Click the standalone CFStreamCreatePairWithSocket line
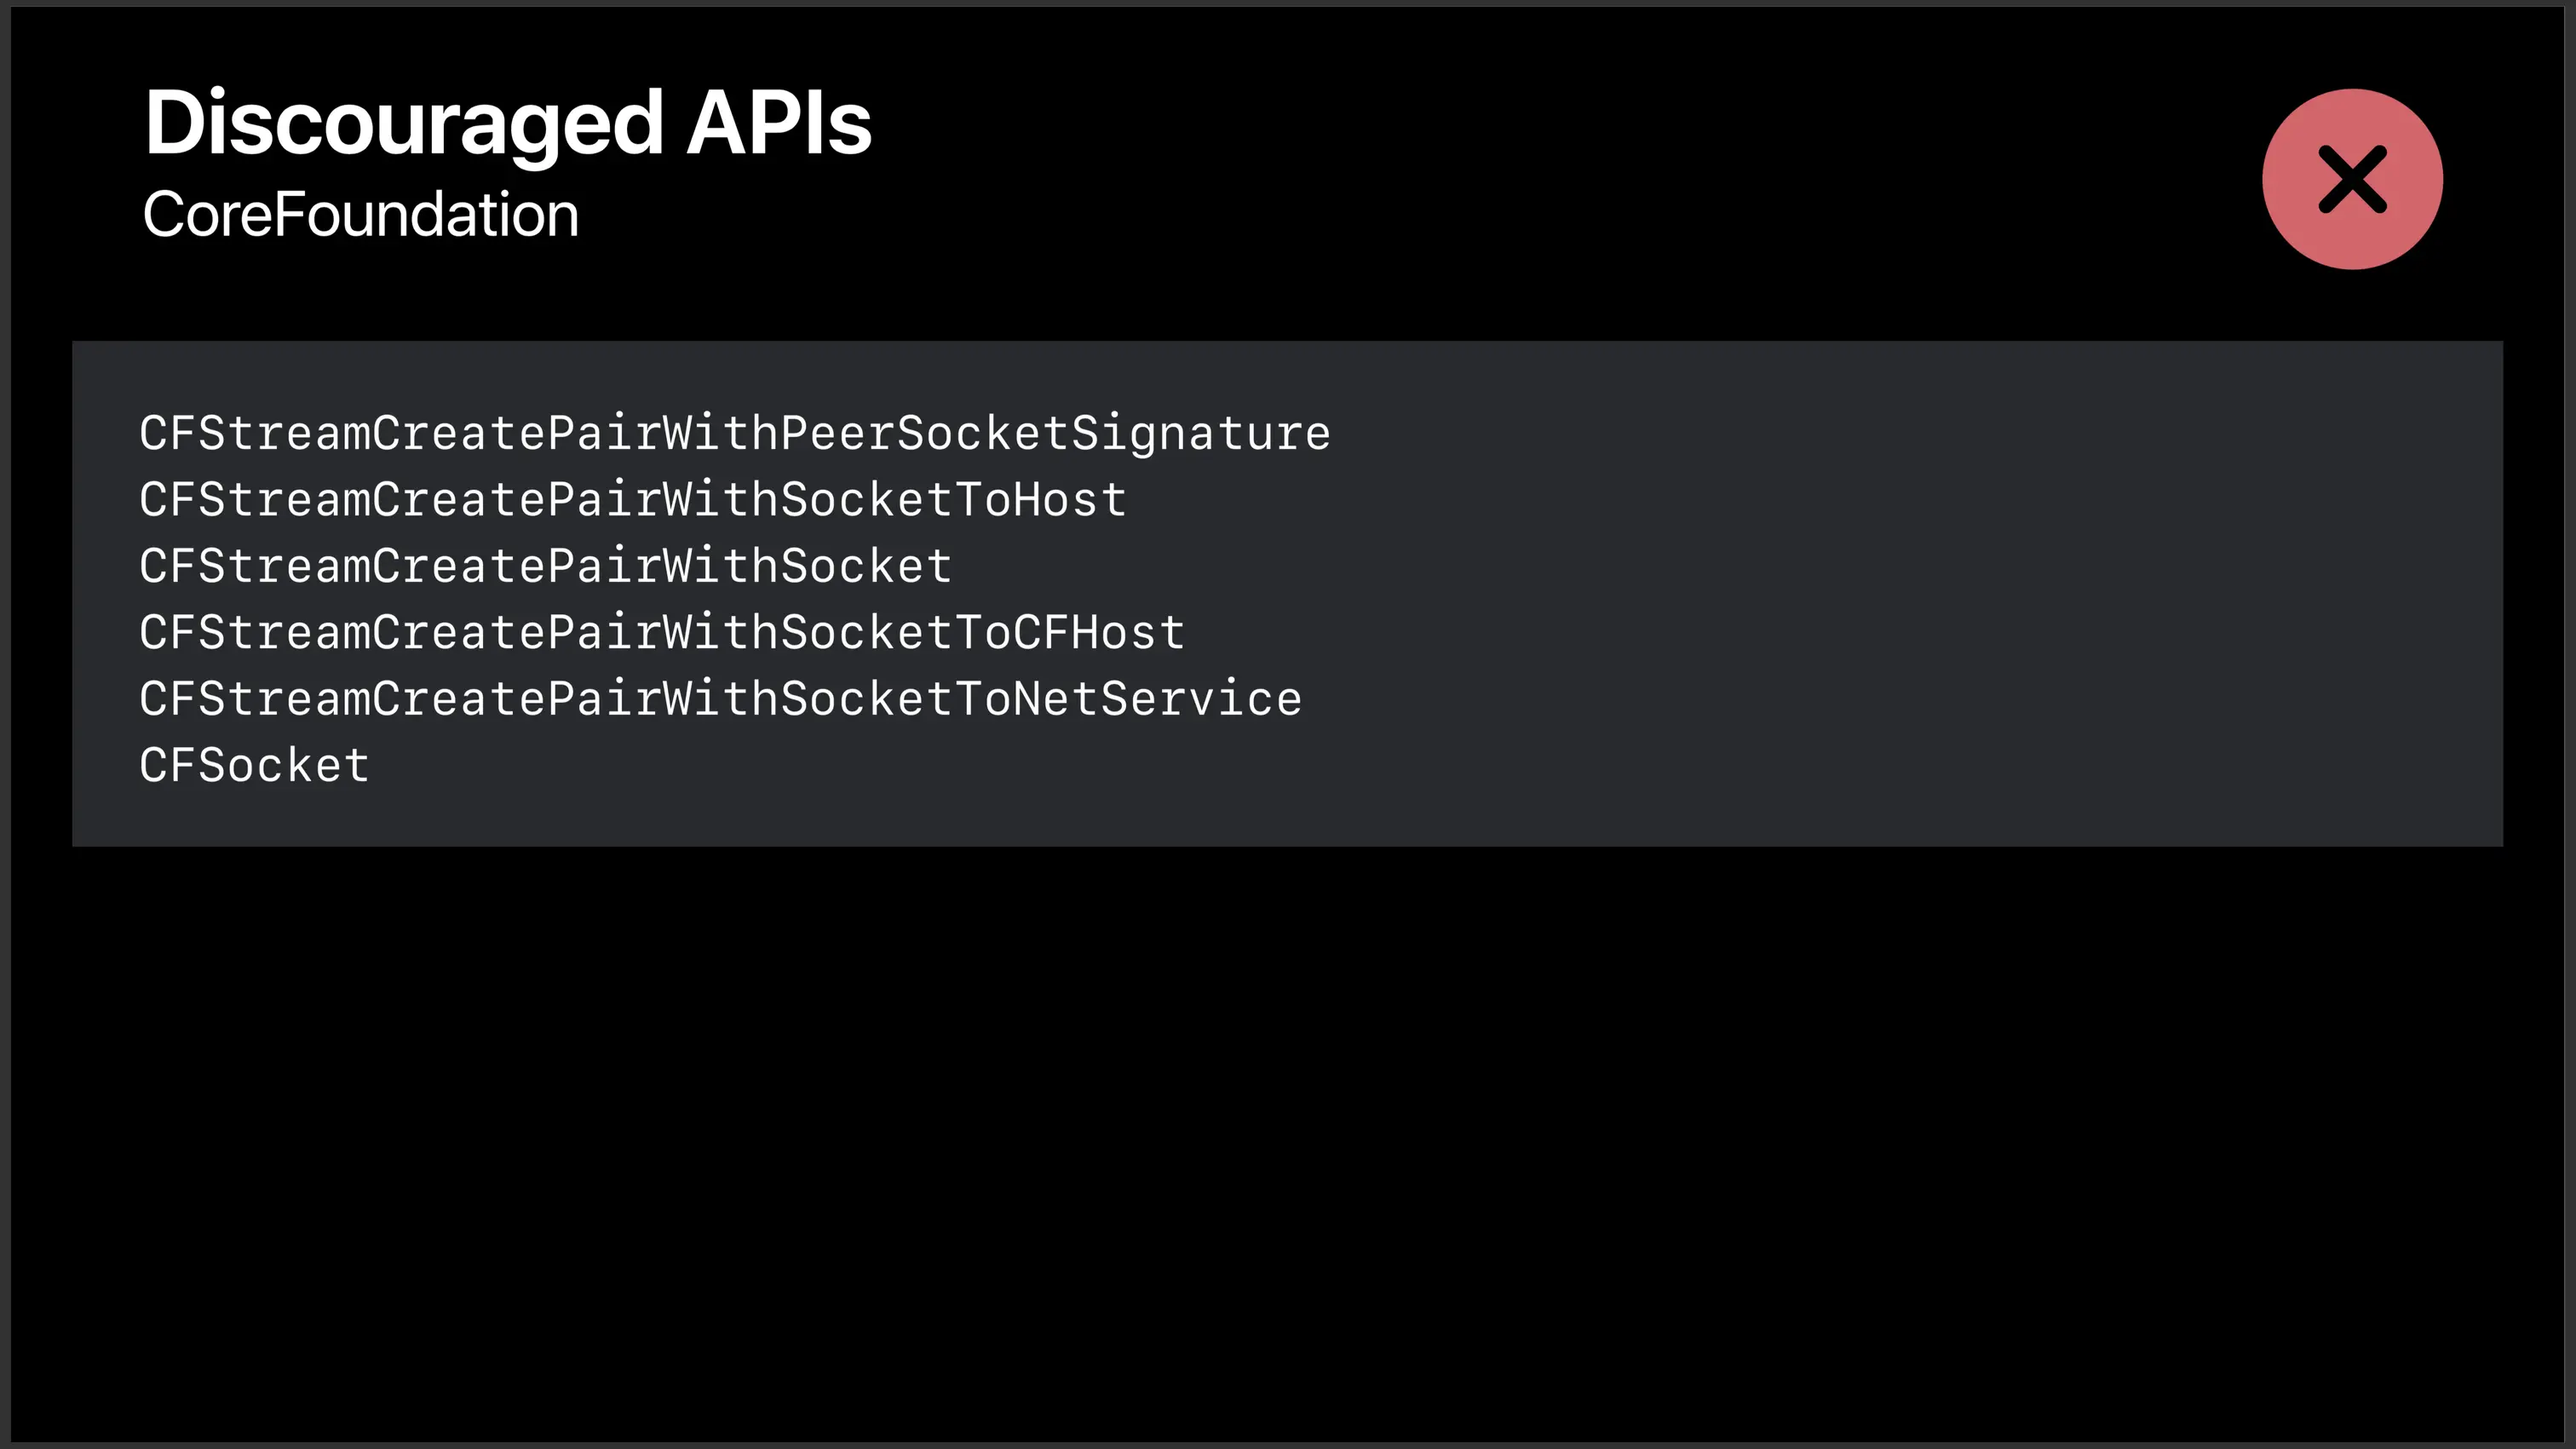Viewport: 2576px width, 1449px height. 545,567
